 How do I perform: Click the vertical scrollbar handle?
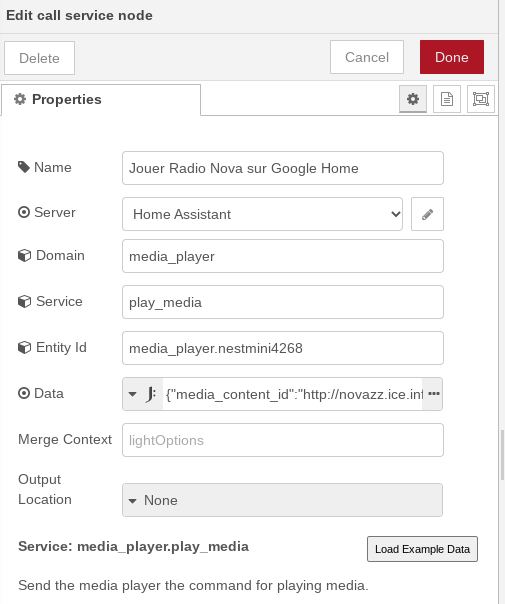[x=502, y=455]
